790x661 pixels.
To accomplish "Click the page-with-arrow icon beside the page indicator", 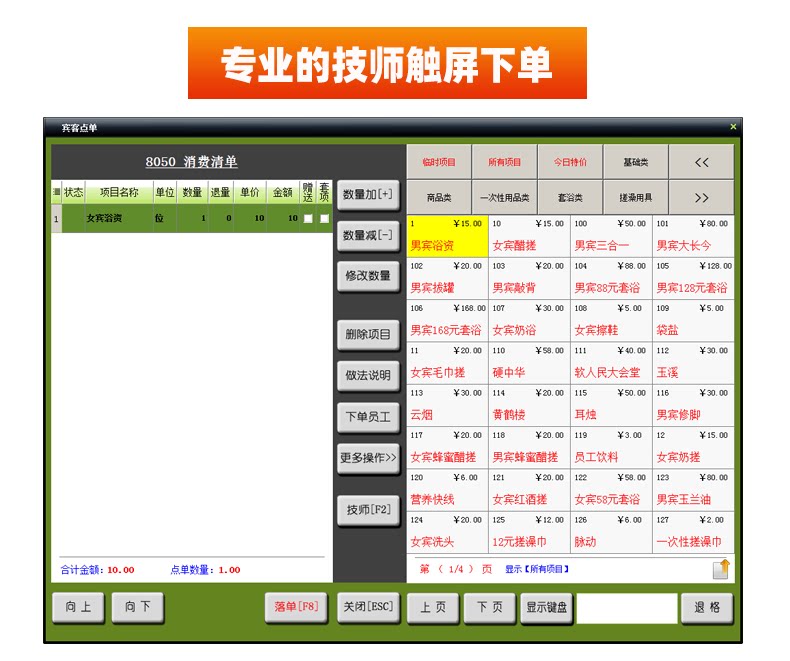I will coord(721,569).
